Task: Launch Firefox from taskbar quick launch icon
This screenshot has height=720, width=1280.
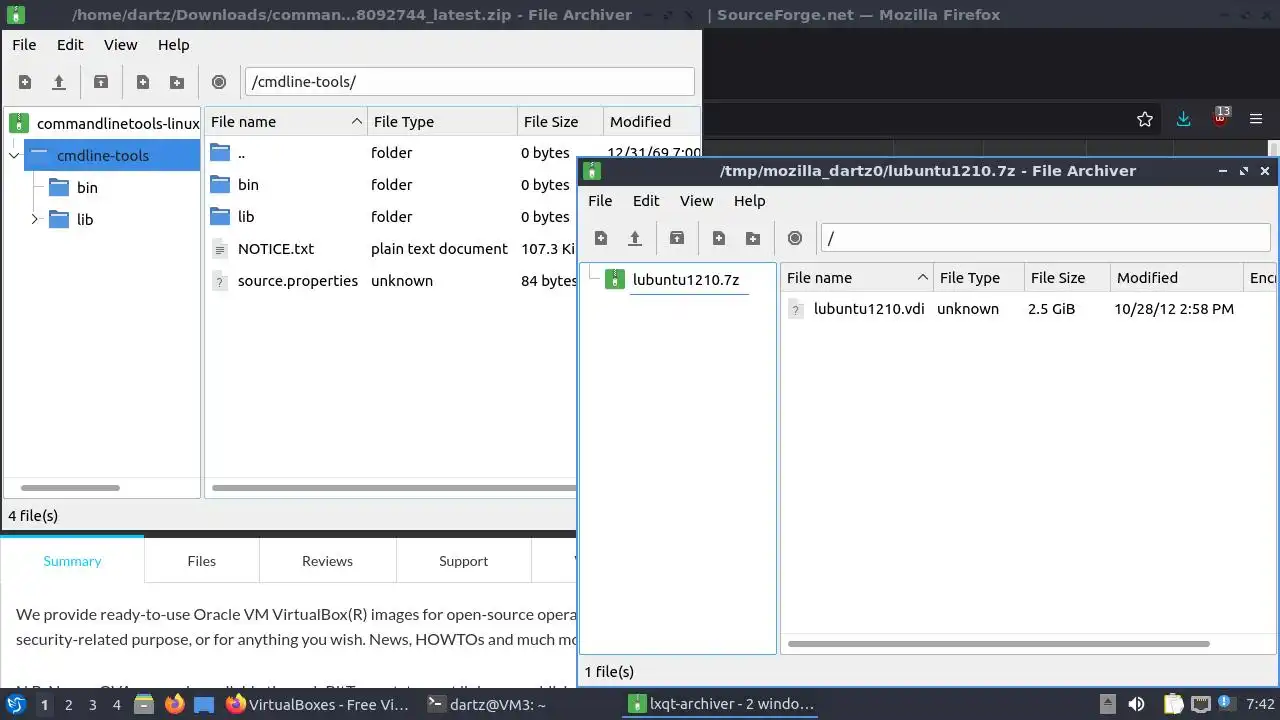Action: [174, 704]
